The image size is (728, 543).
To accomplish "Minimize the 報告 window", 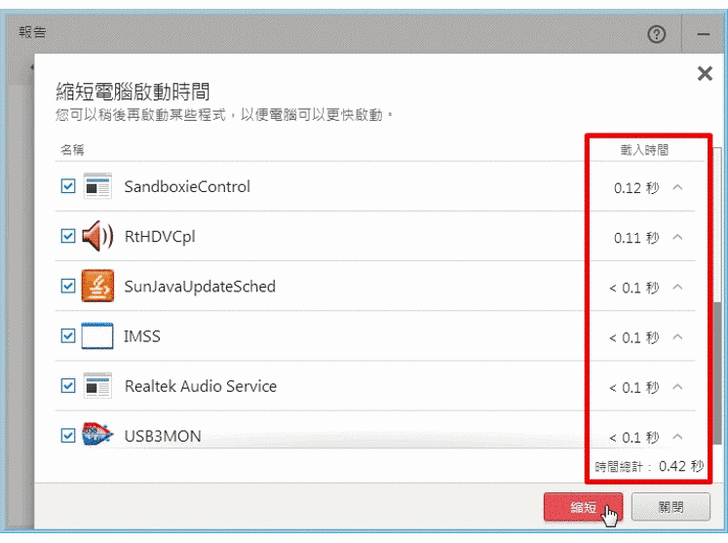I will click(x=704, y=34).
